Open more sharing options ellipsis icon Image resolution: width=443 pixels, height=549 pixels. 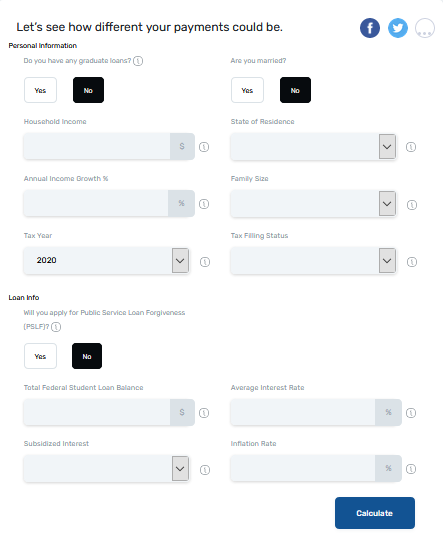(x=425, y=28)
